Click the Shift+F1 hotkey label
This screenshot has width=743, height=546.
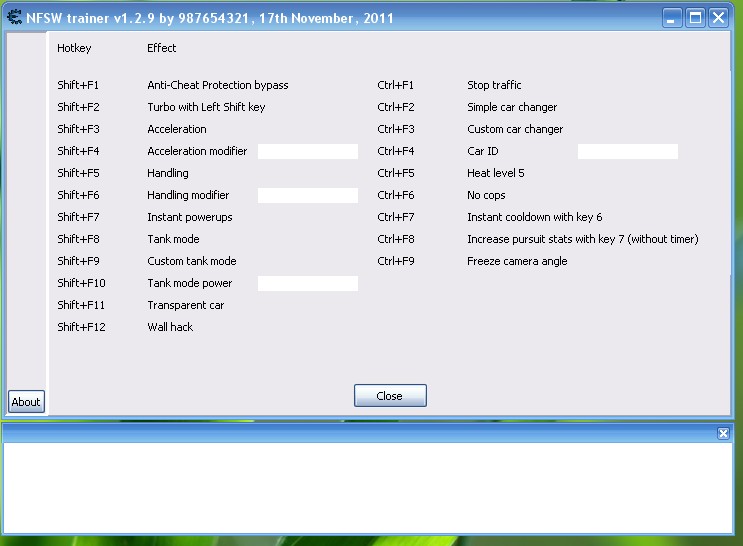coord(78,85)
